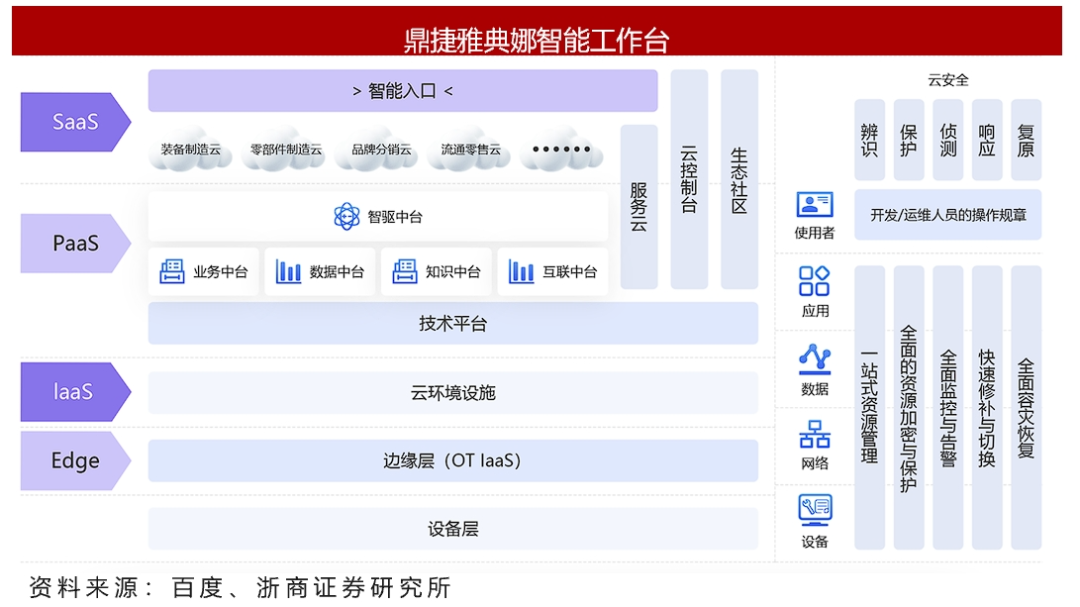Select the 一站式资源管理 column
The width and height of the screenshot is (1080, 607).
point(870,407)
